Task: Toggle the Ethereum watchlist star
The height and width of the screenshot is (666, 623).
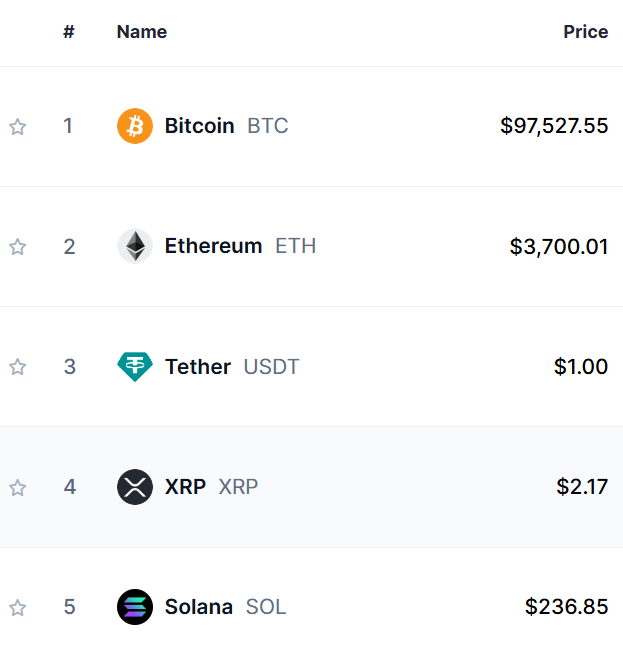Action: click(17, 247)
